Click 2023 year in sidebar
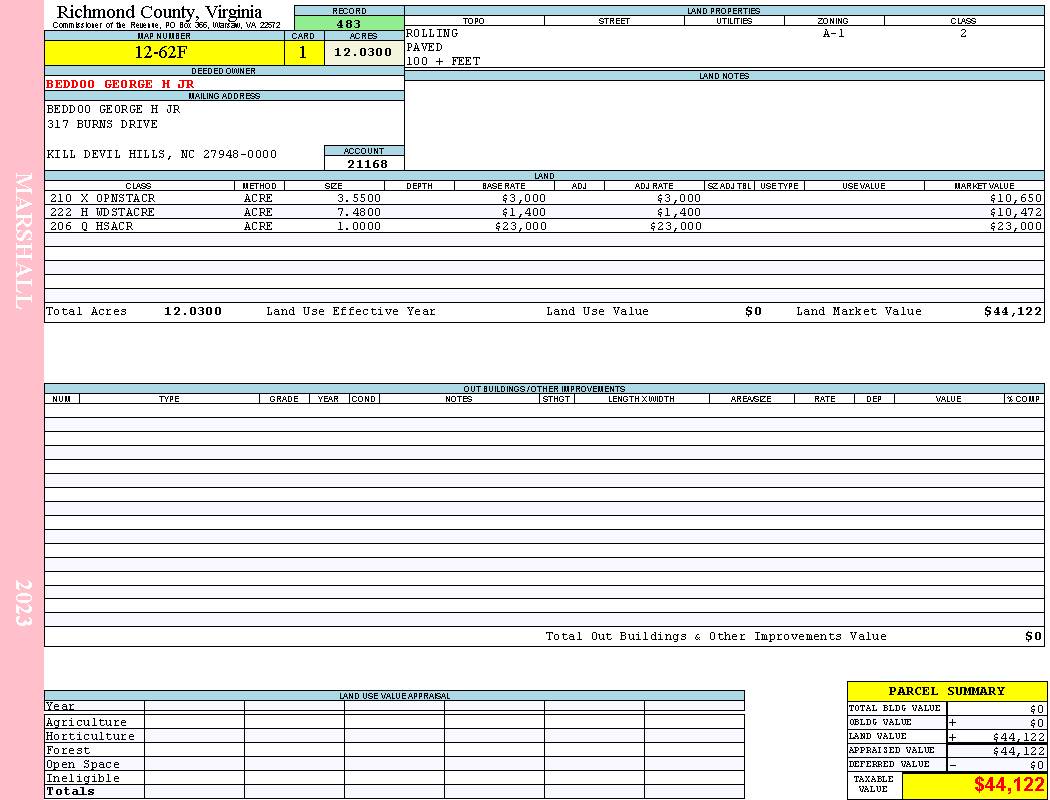 pyautogui.click(x=23, y=603)
